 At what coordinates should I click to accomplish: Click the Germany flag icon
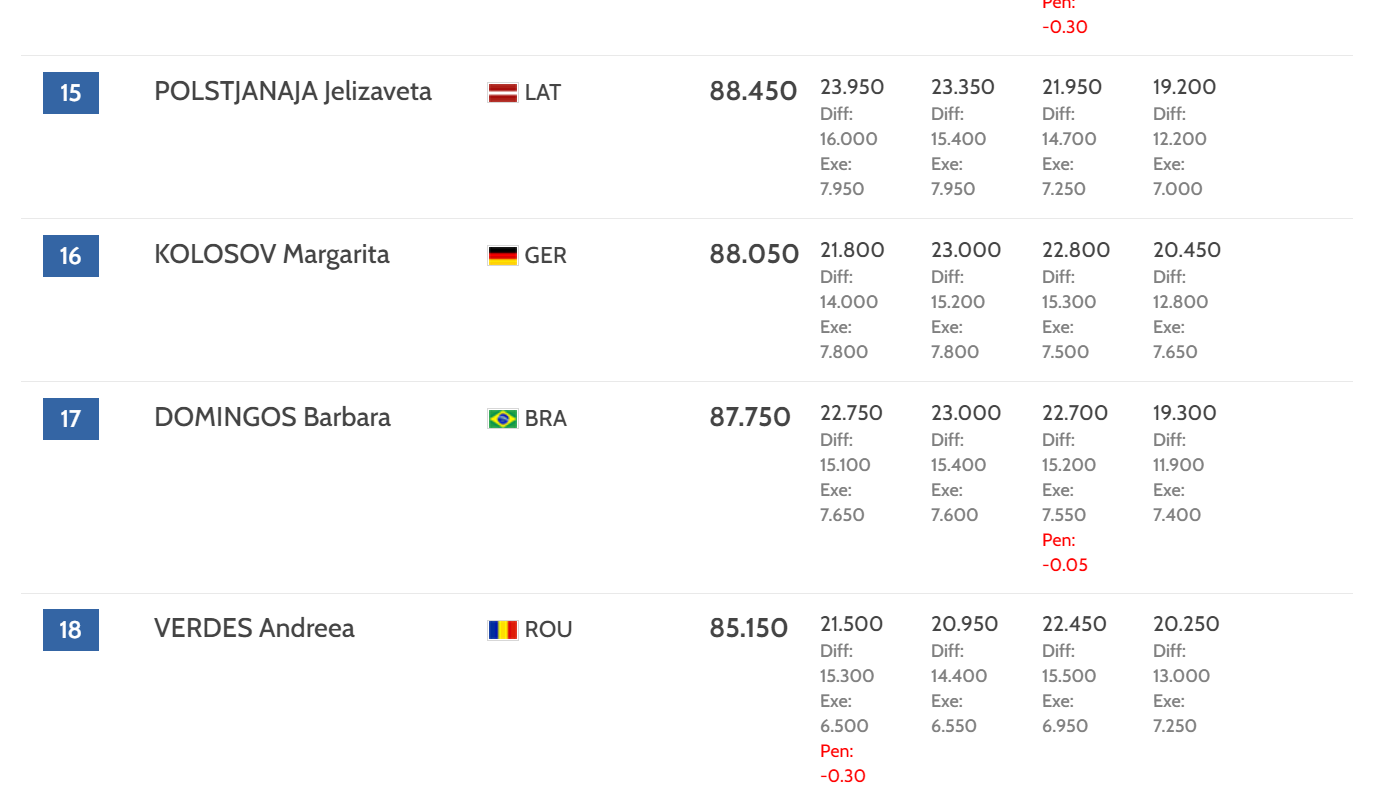[x=502, y=256]
